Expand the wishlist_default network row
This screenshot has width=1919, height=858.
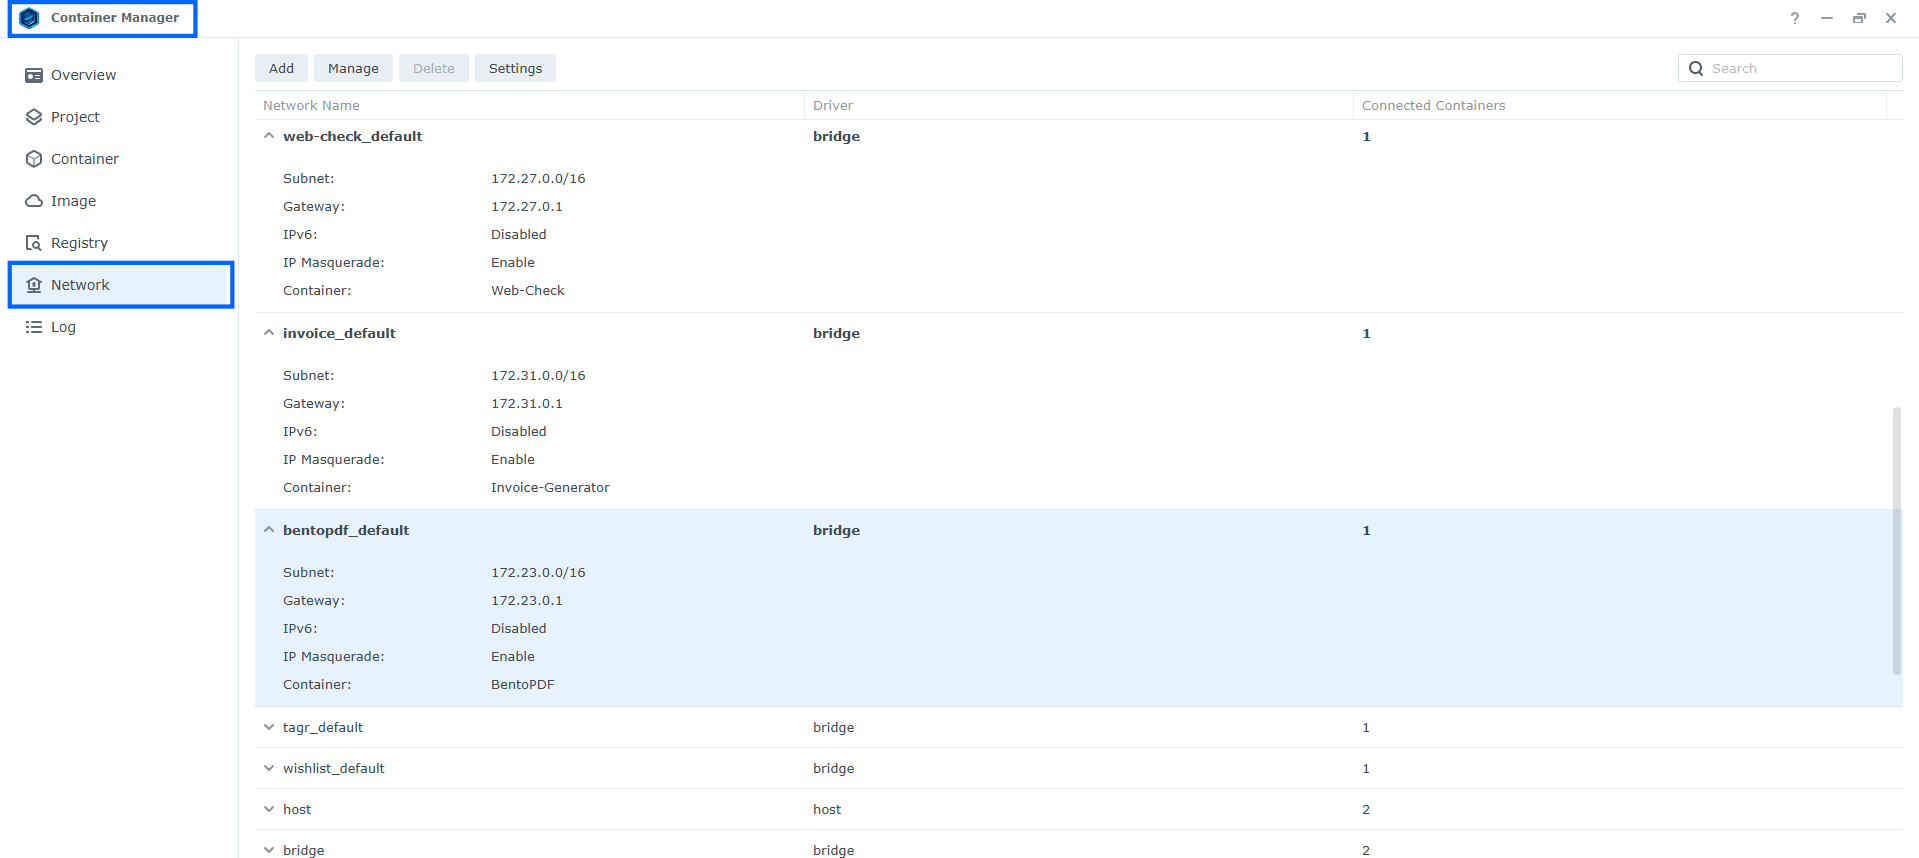coord(269,768)
